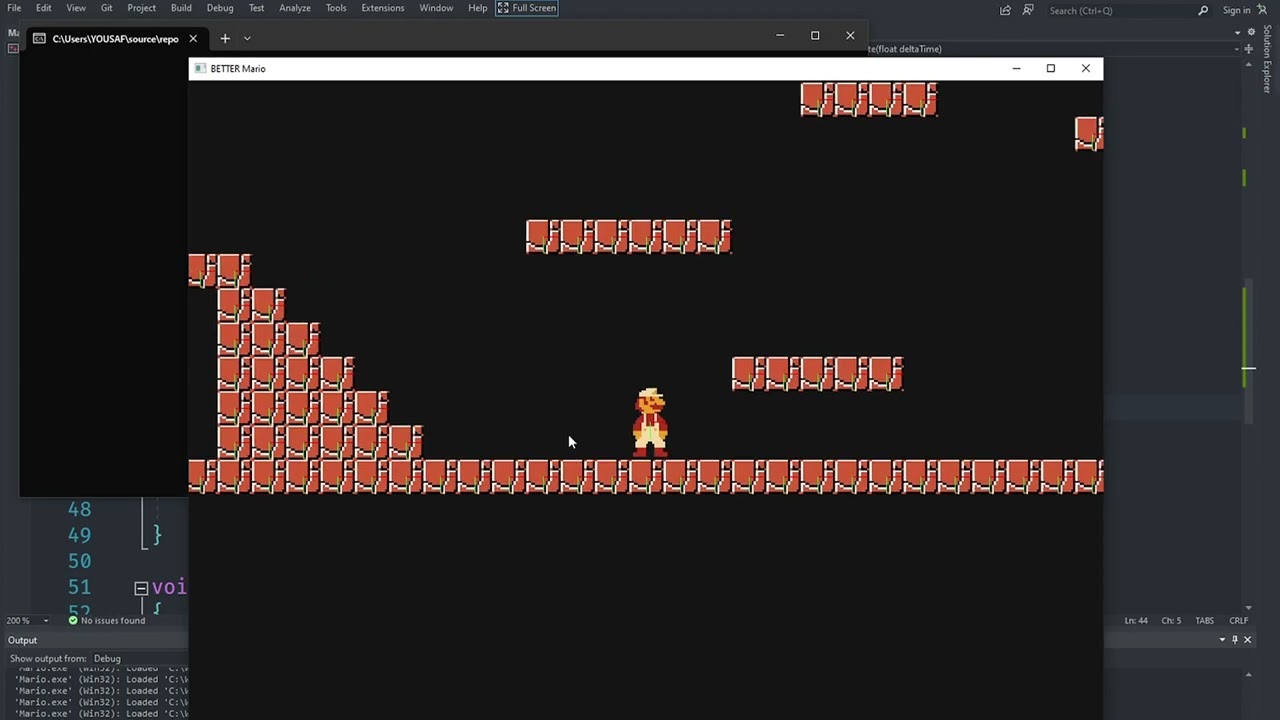Viewport: 1280px width, 720px height.
Task: Click line number 48 in the editor
Action: click(79, 510)
